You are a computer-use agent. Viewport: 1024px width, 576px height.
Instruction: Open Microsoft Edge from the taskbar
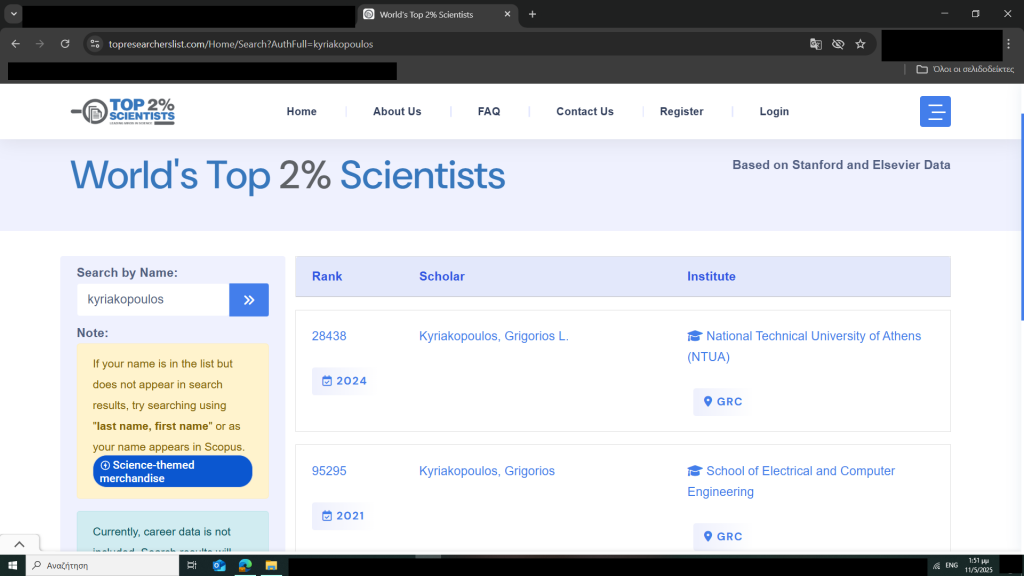click(245, 566)
